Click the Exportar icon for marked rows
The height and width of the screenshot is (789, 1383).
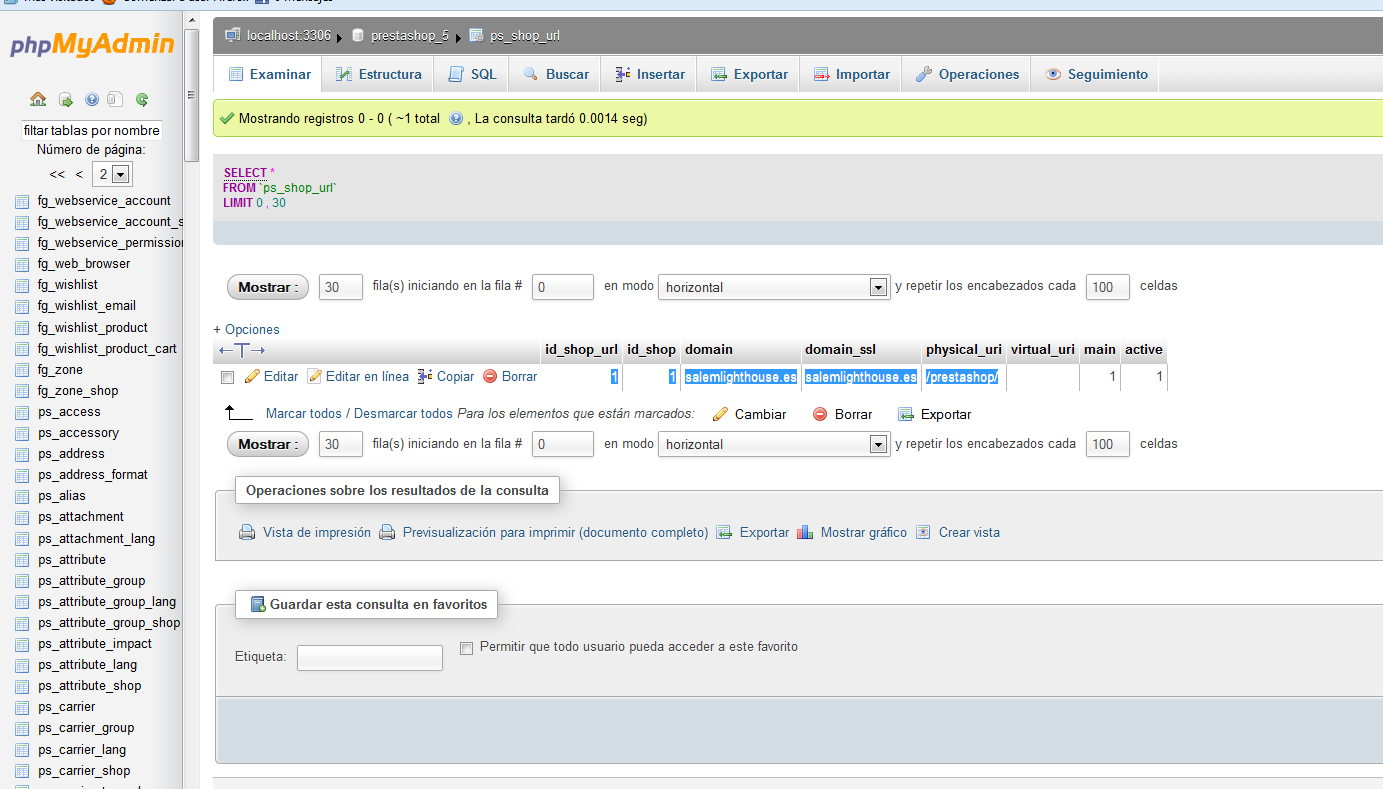pyautogui.click(x=906, y=414)
